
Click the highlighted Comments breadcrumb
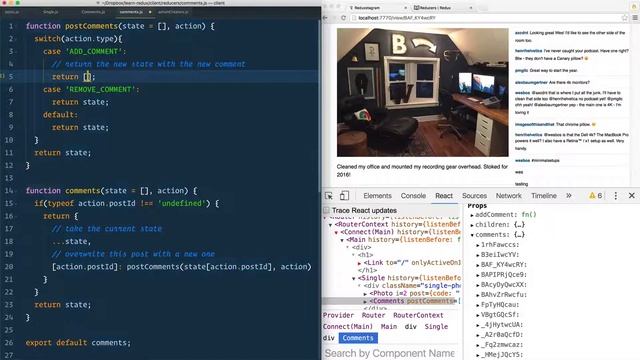click(x=358, y=338)
